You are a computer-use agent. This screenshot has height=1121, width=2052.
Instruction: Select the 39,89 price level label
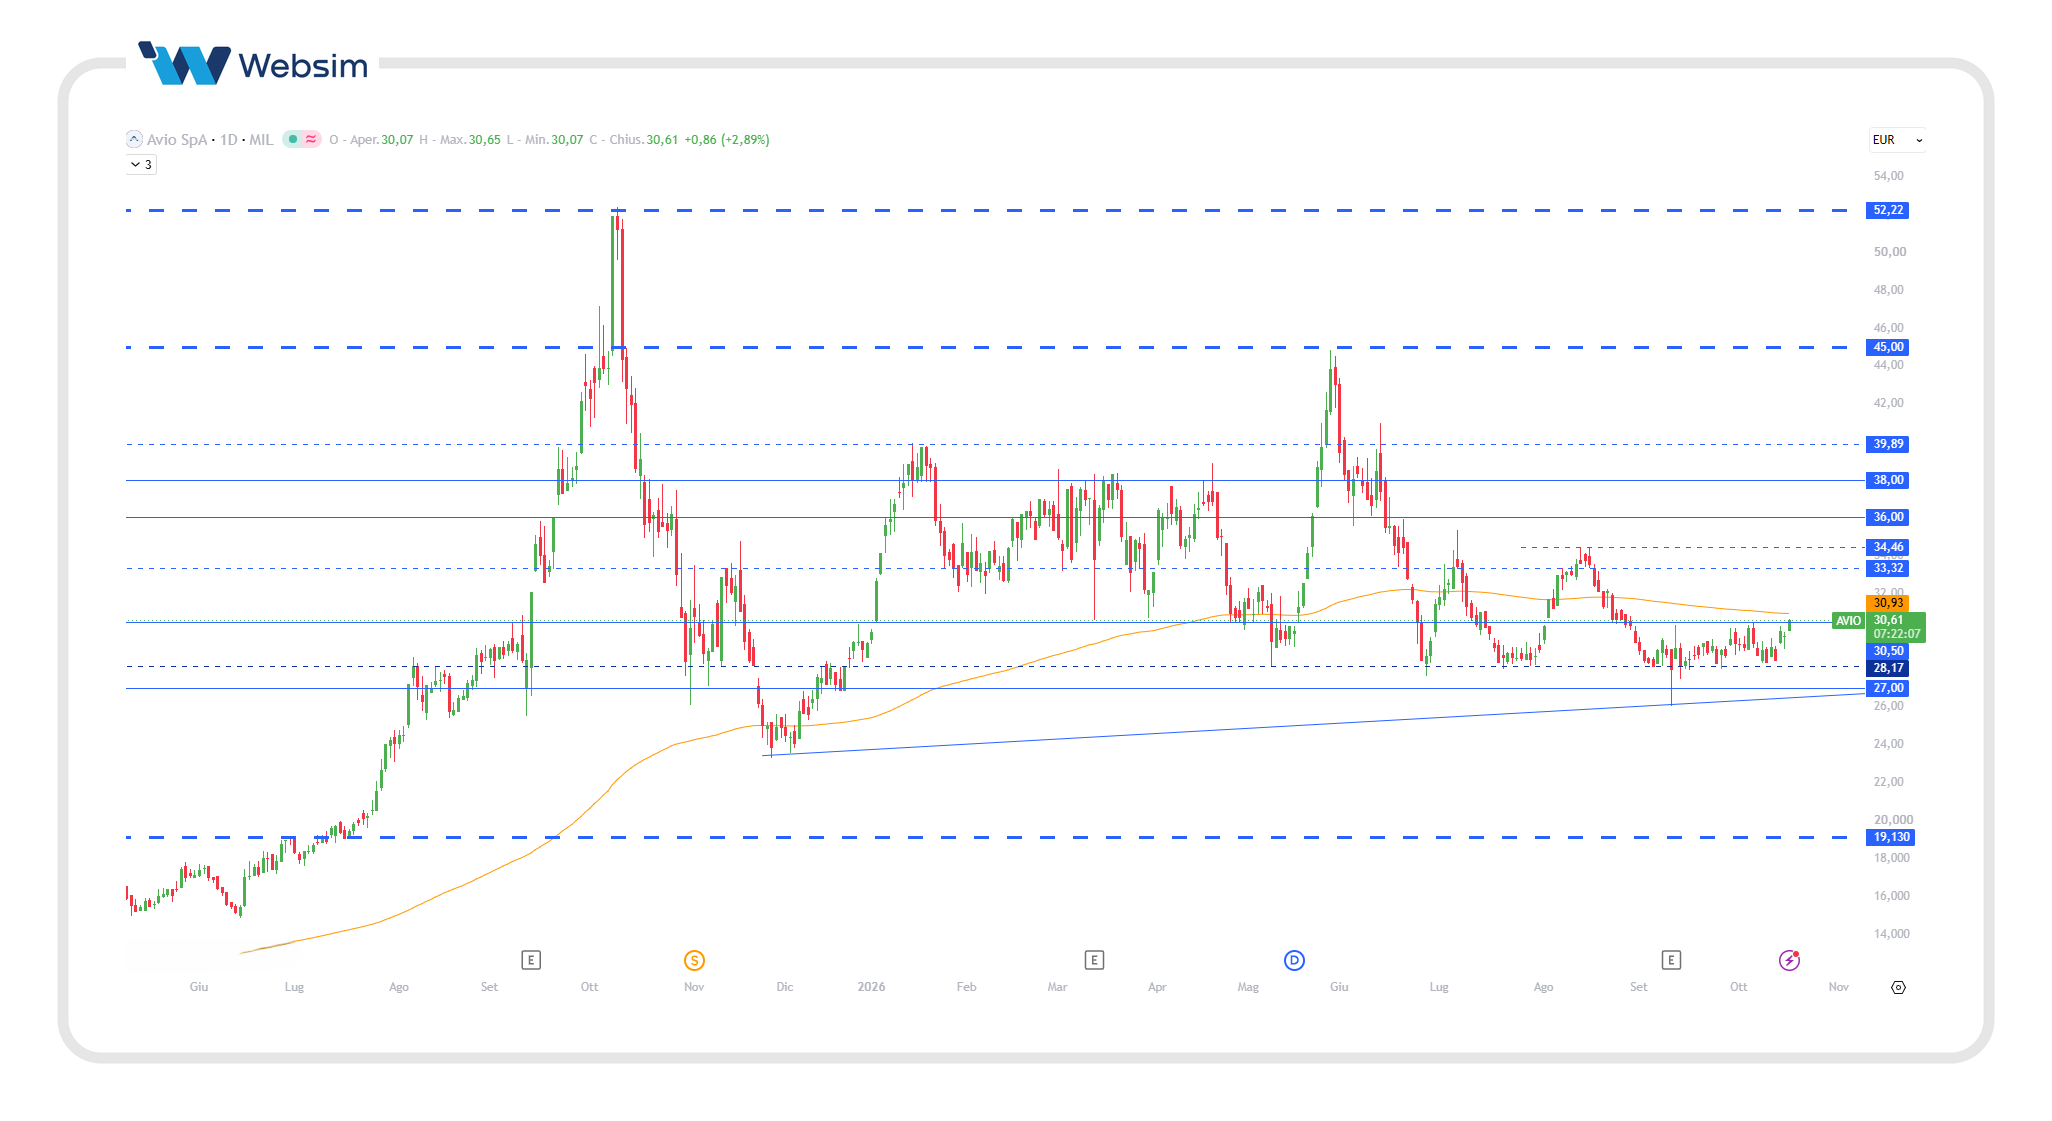point(1888,444)
